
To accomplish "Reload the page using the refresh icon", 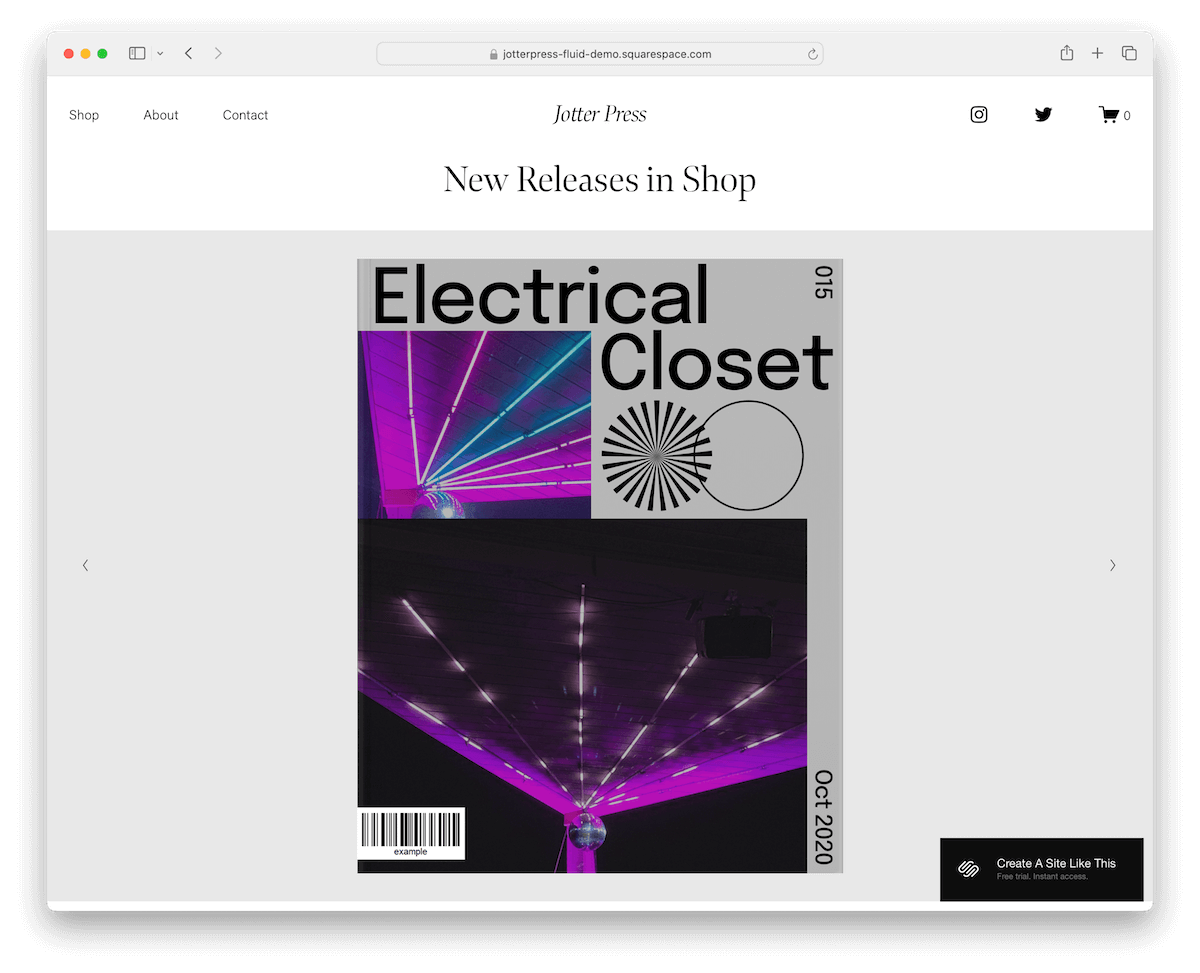I will tap(812, 54).
